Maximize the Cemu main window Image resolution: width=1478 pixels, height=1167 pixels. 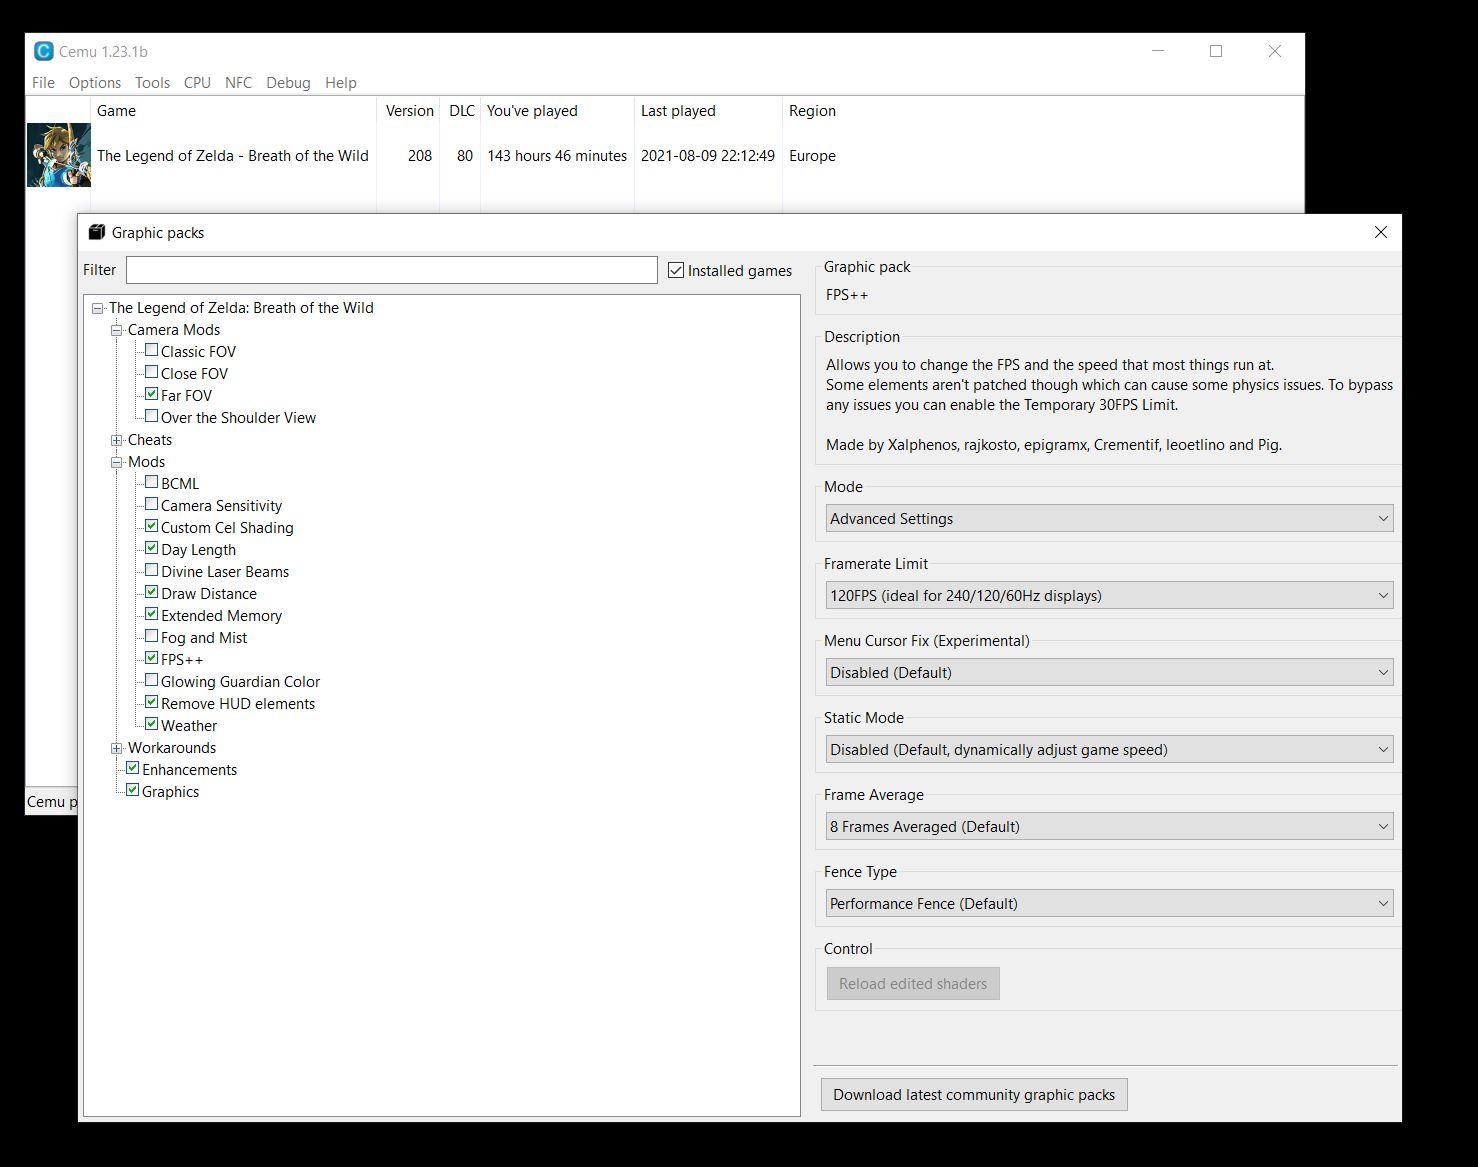[1216, 51]
